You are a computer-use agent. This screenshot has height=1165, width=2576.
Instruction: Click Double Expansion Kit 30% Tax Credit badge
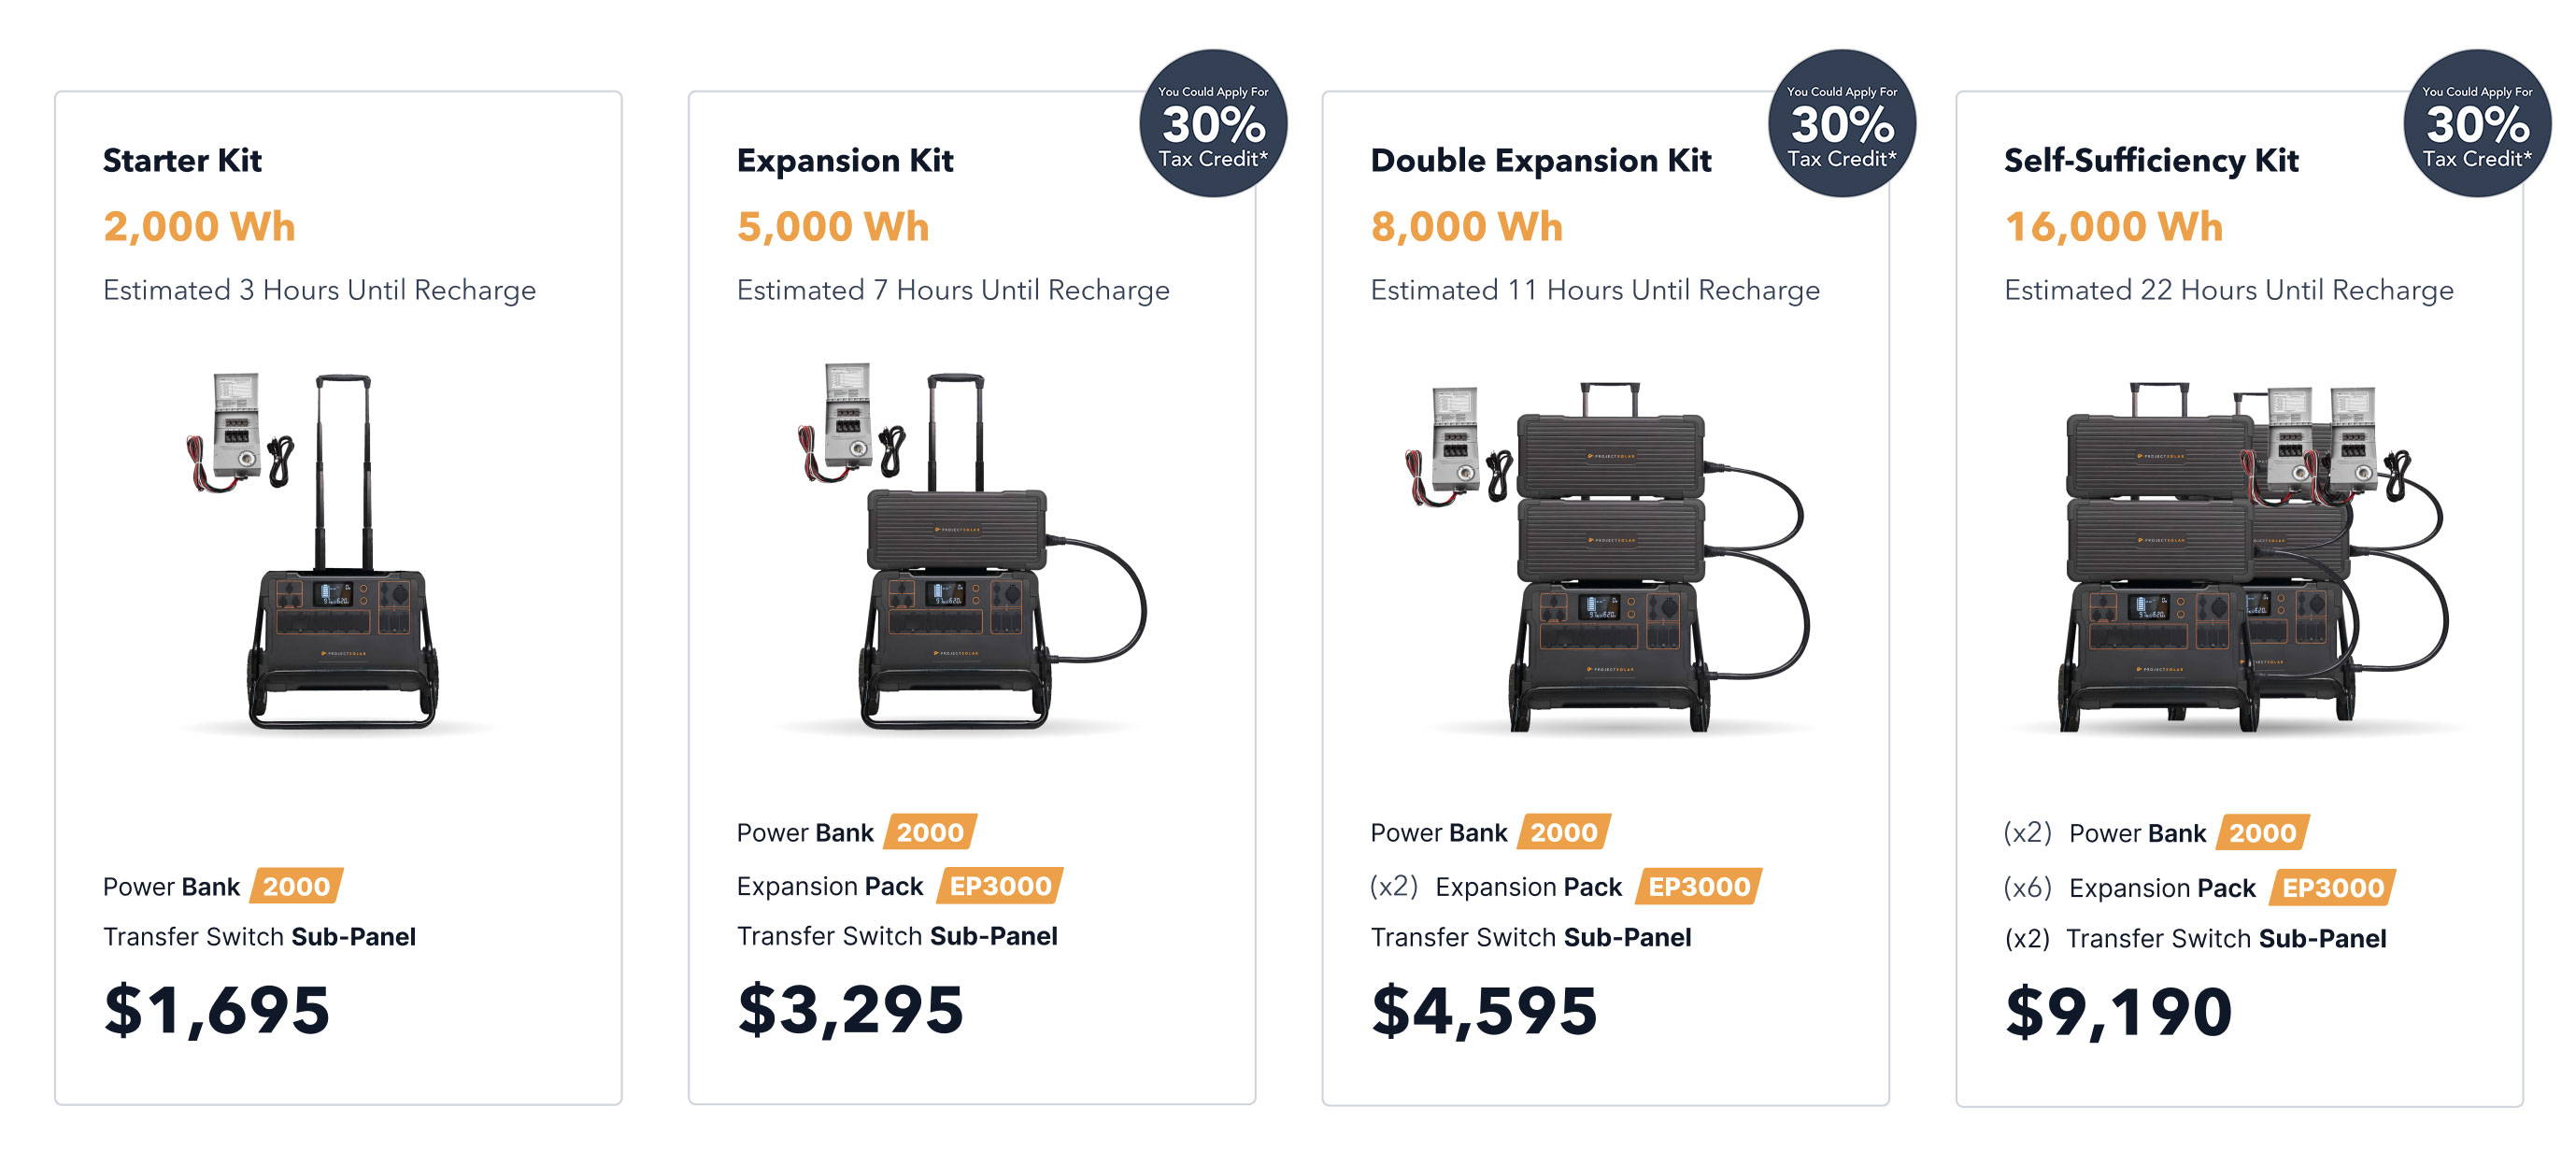[1842, 123]
